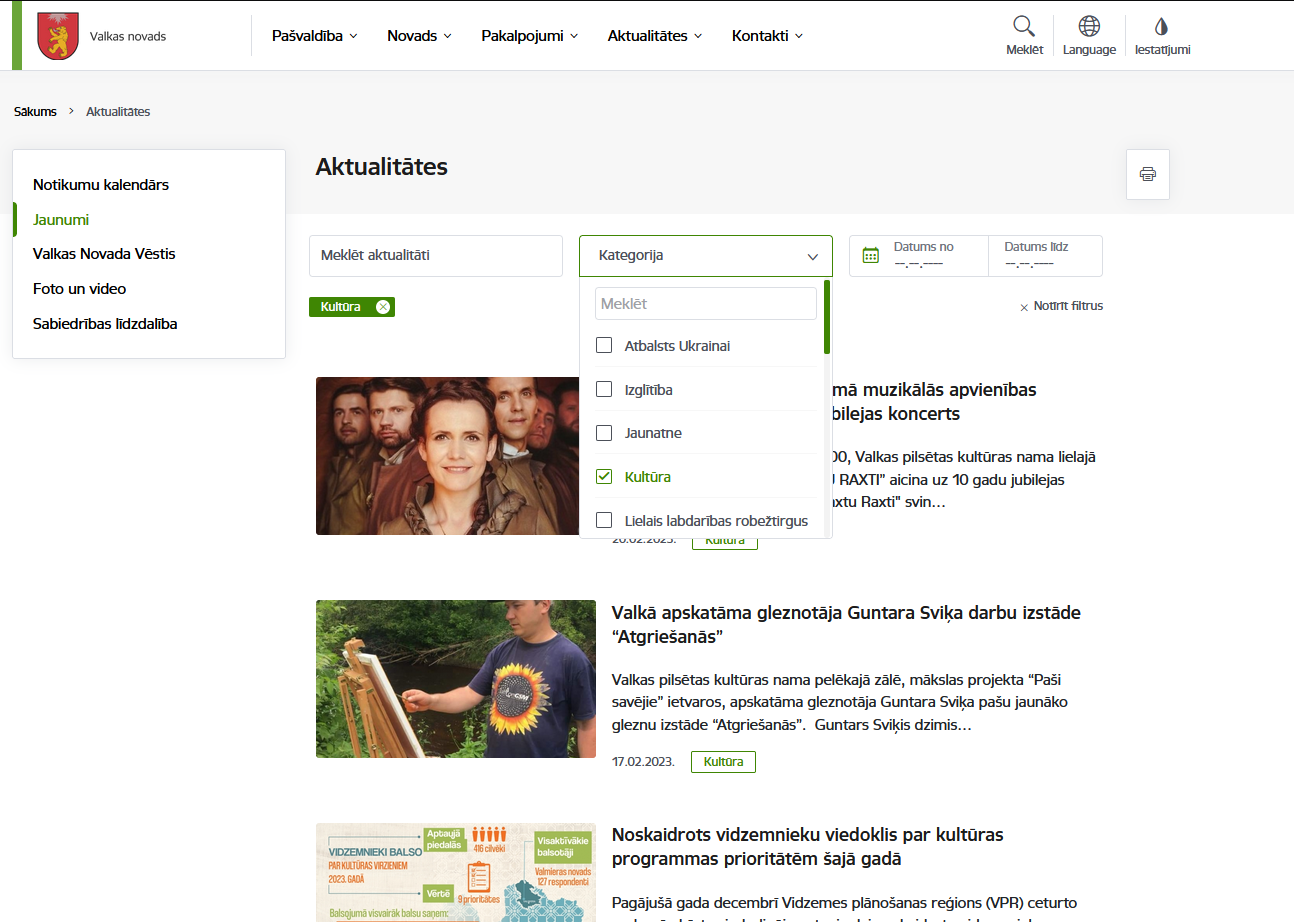
Task: Open the Guntara Sviķa exhibition article title
Action: 846,624
